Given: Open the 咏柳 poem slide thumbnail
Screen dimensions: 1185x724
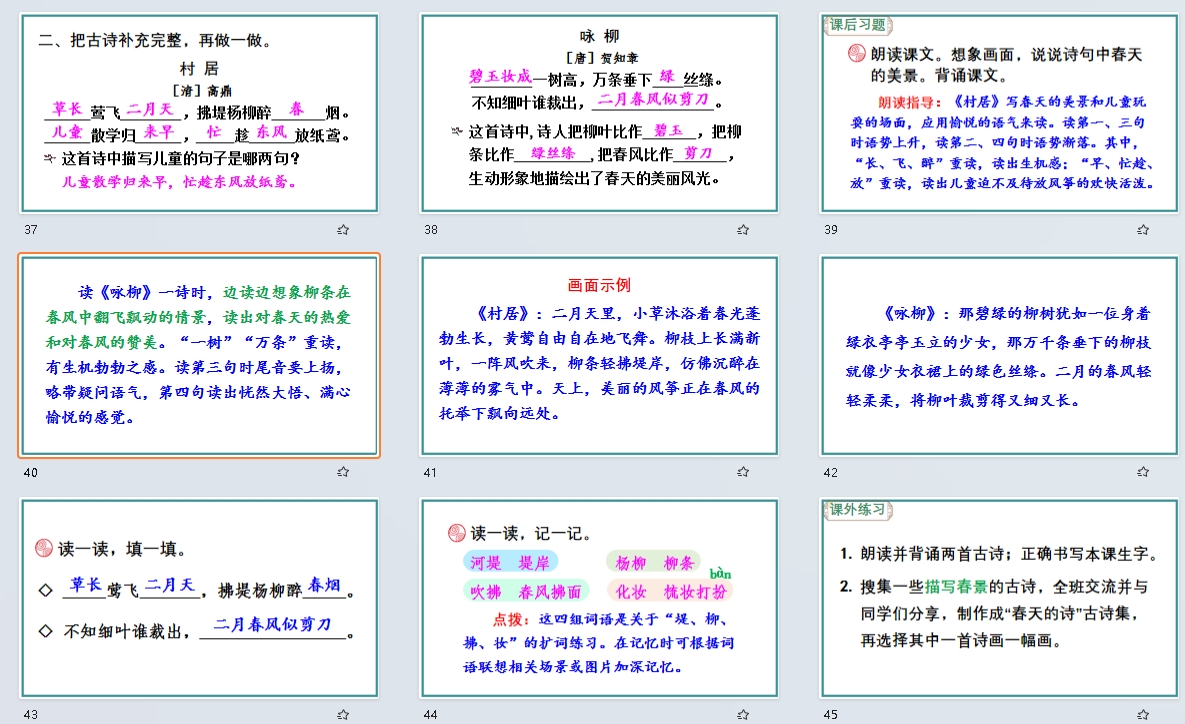Looking at the screenshot, I should pyautogui.click(x=599, y=113).
